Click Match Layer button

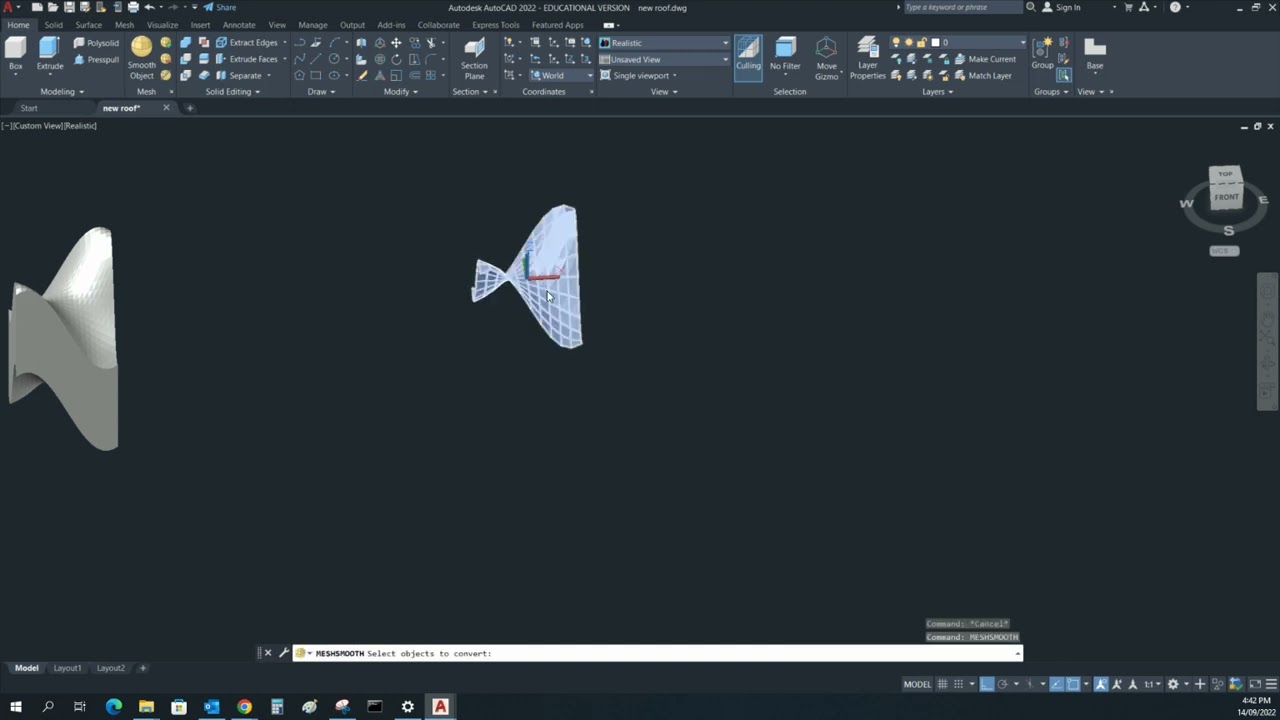(983, 75)
